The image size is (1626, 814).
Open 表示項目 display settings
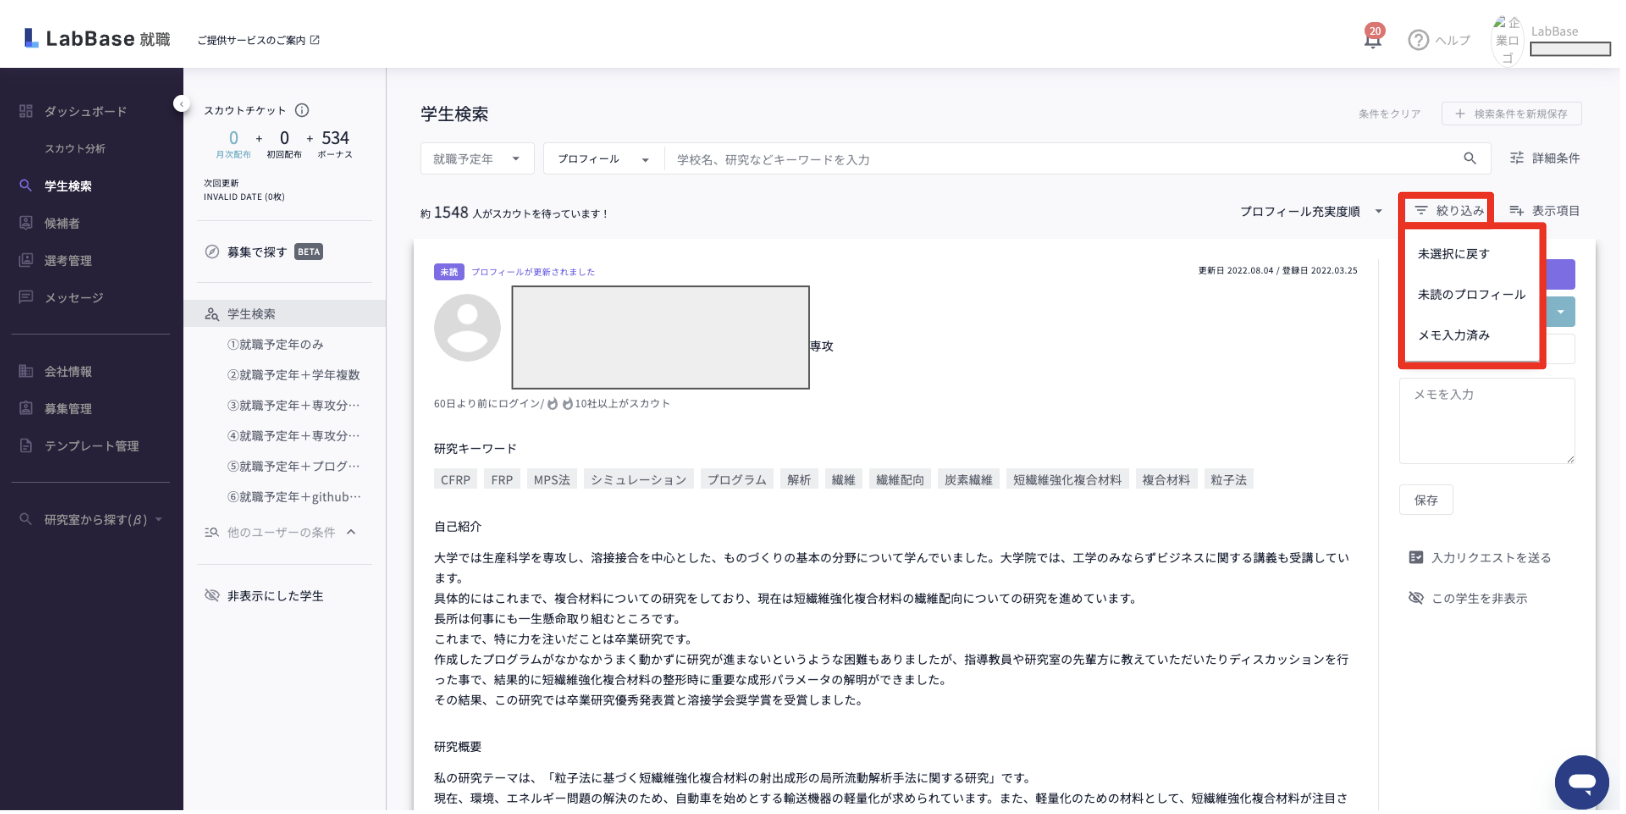point(1545,211)
